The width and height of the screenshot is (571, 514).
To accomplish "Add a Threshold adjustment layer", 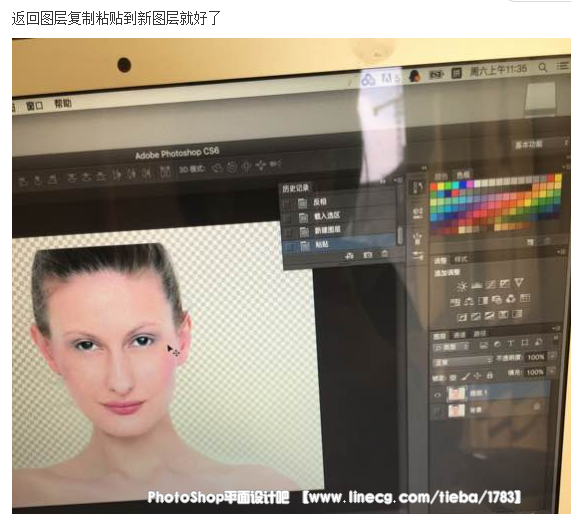I will [x=489, y=315].
